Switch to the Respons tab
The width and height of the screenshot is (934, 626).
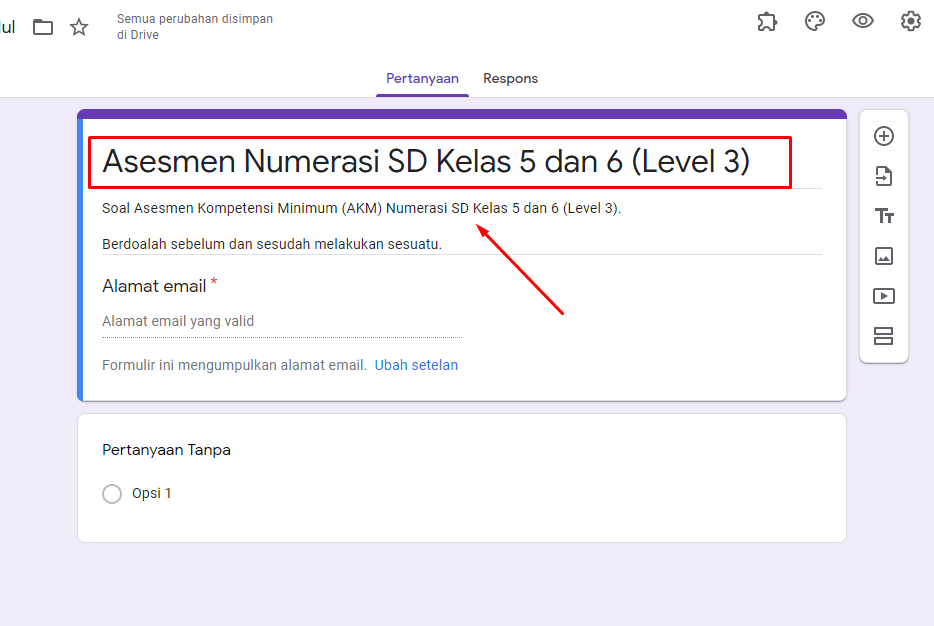point(510,78)
